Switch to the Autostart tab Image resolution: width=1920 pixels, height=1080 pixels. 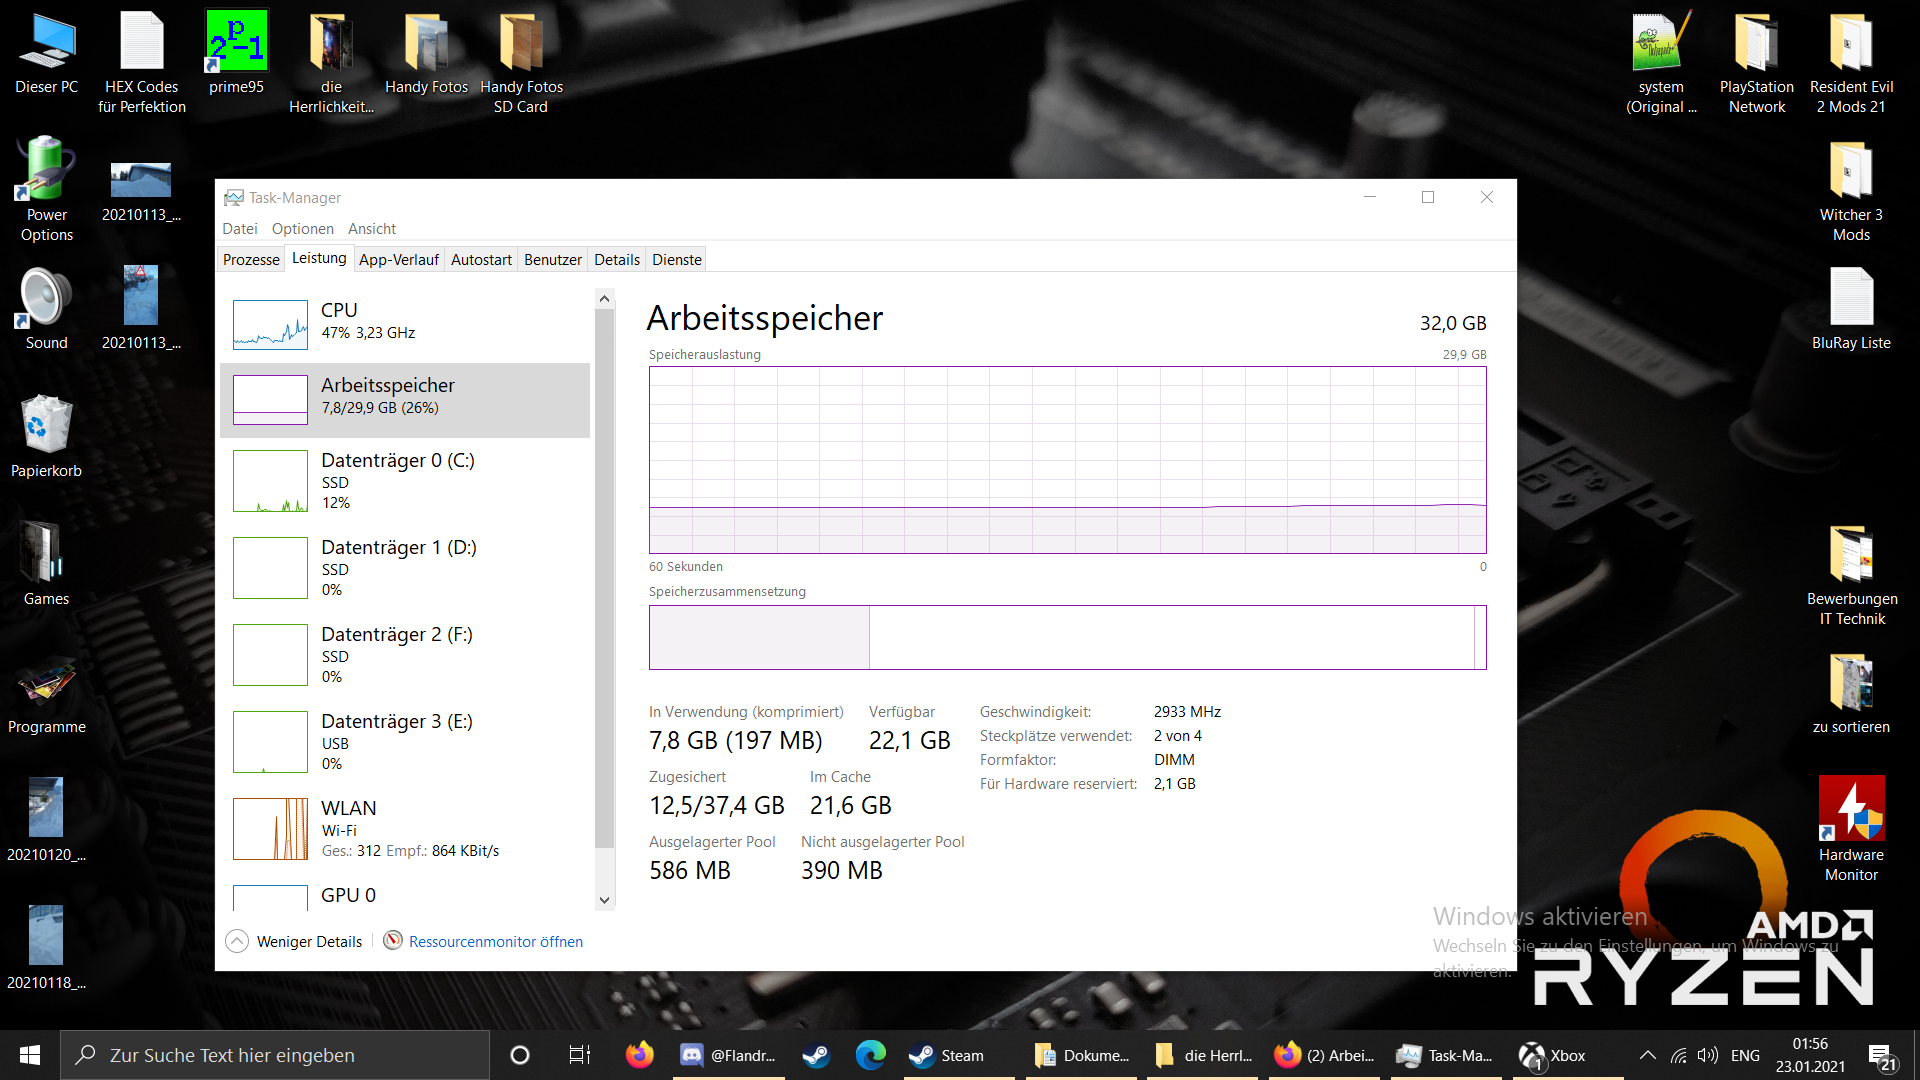pyautogui.click(x=481, y=259)
